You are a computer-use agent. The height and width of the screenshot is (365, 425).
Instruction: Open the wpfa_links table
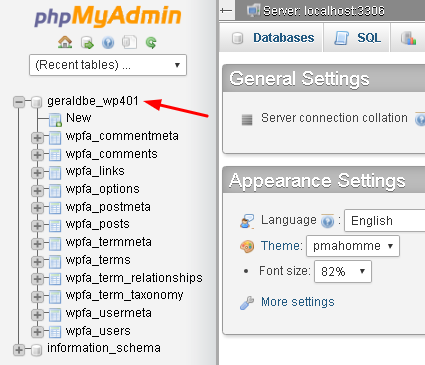pyautogui.click(x=95, y=171)
